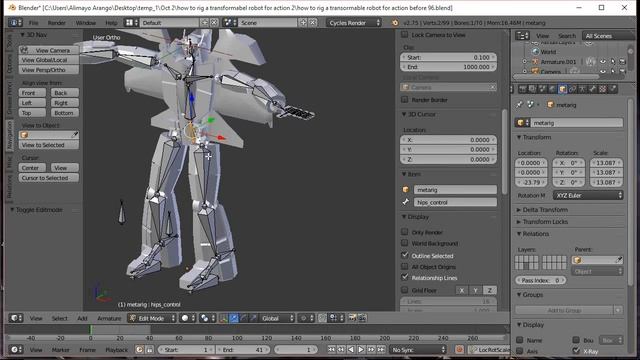Jump to the first frame

click(331, 350)
